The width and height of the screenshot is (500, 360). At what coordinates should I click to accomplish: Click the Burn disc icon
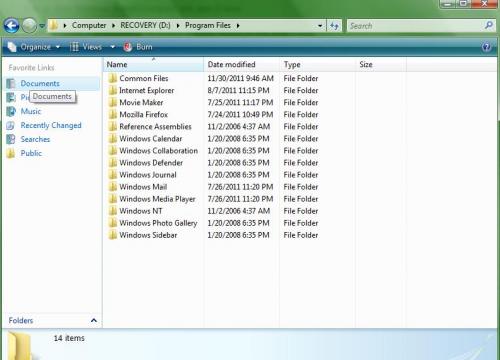tap(128, 47)
